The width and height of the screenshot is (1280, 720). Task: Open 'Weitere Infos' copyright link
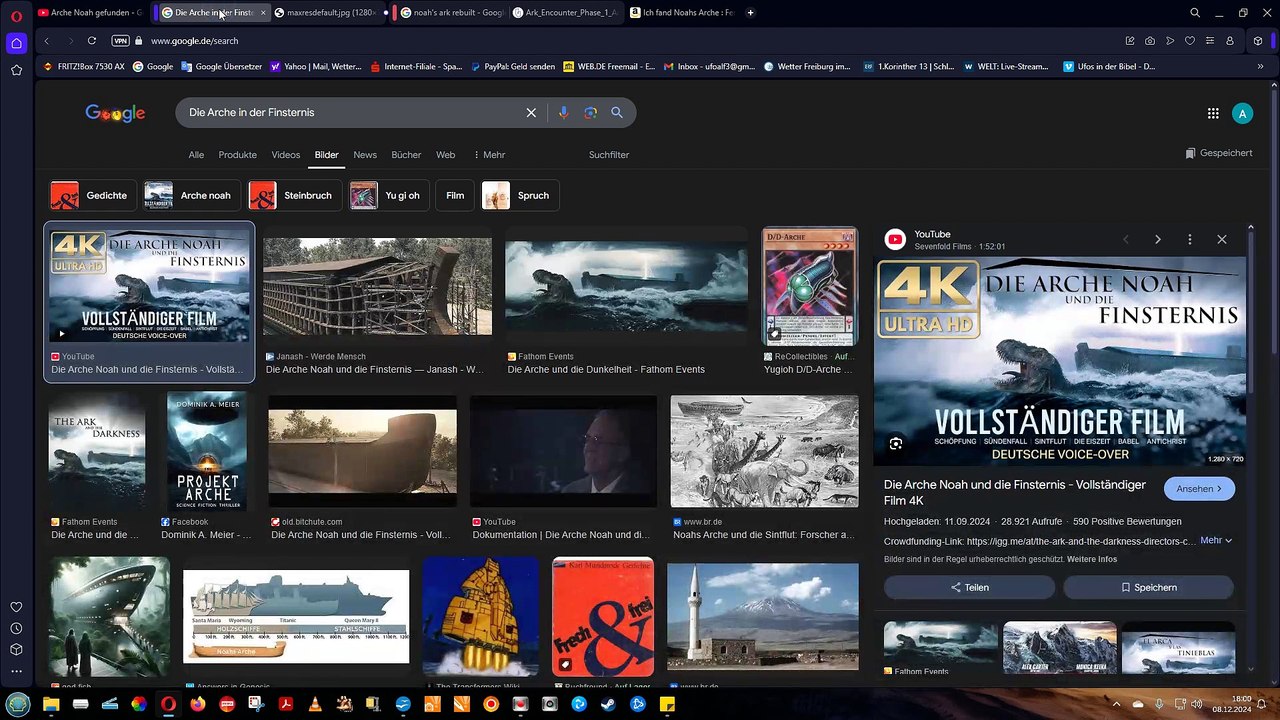tap(1092, 559)
